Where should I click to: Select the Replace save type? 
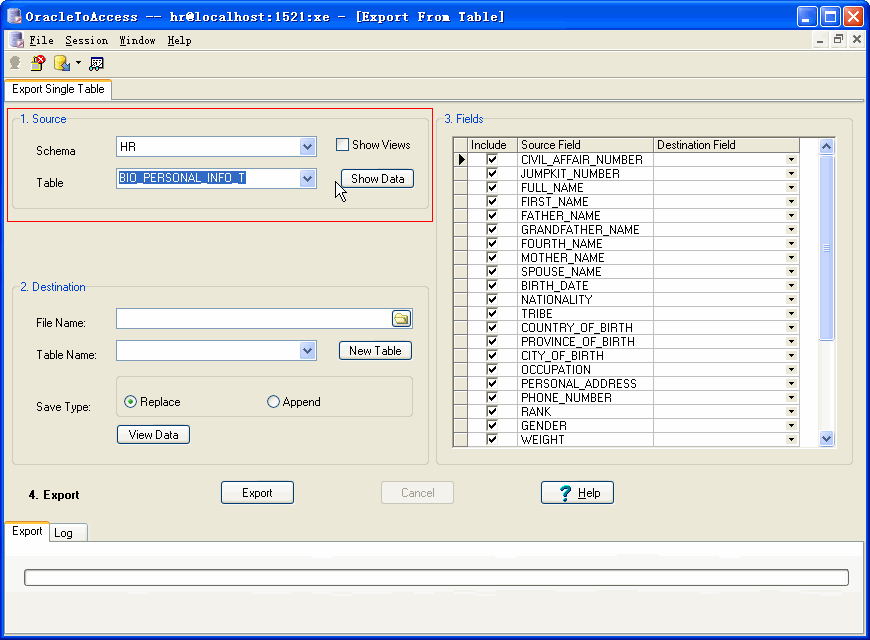click(x=130, y=402)
